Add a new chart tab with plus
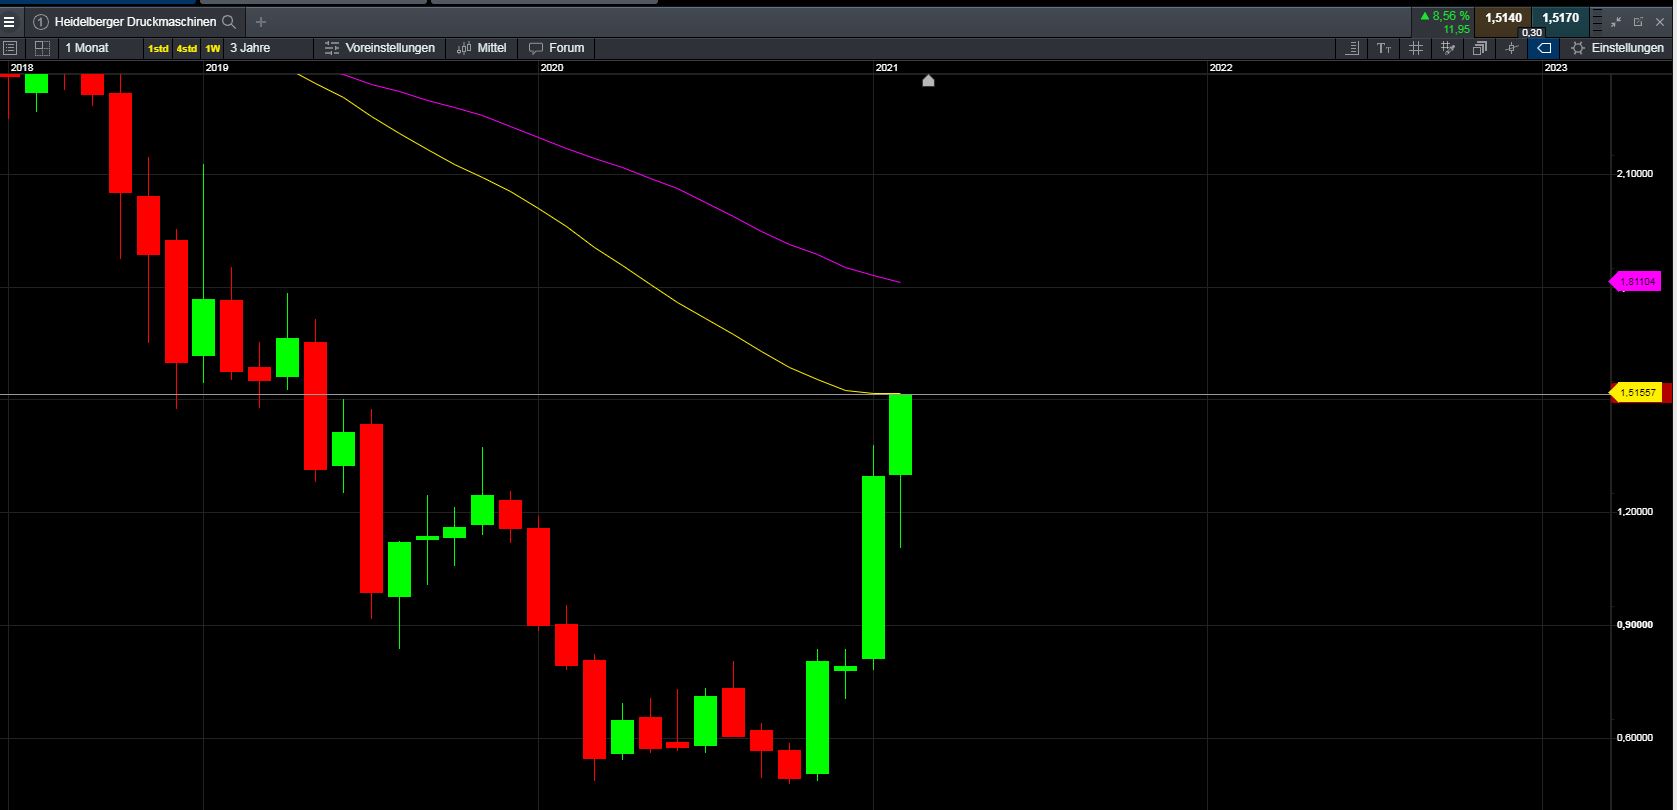The width and height of the screenshot is (1677, 810). 261,21
